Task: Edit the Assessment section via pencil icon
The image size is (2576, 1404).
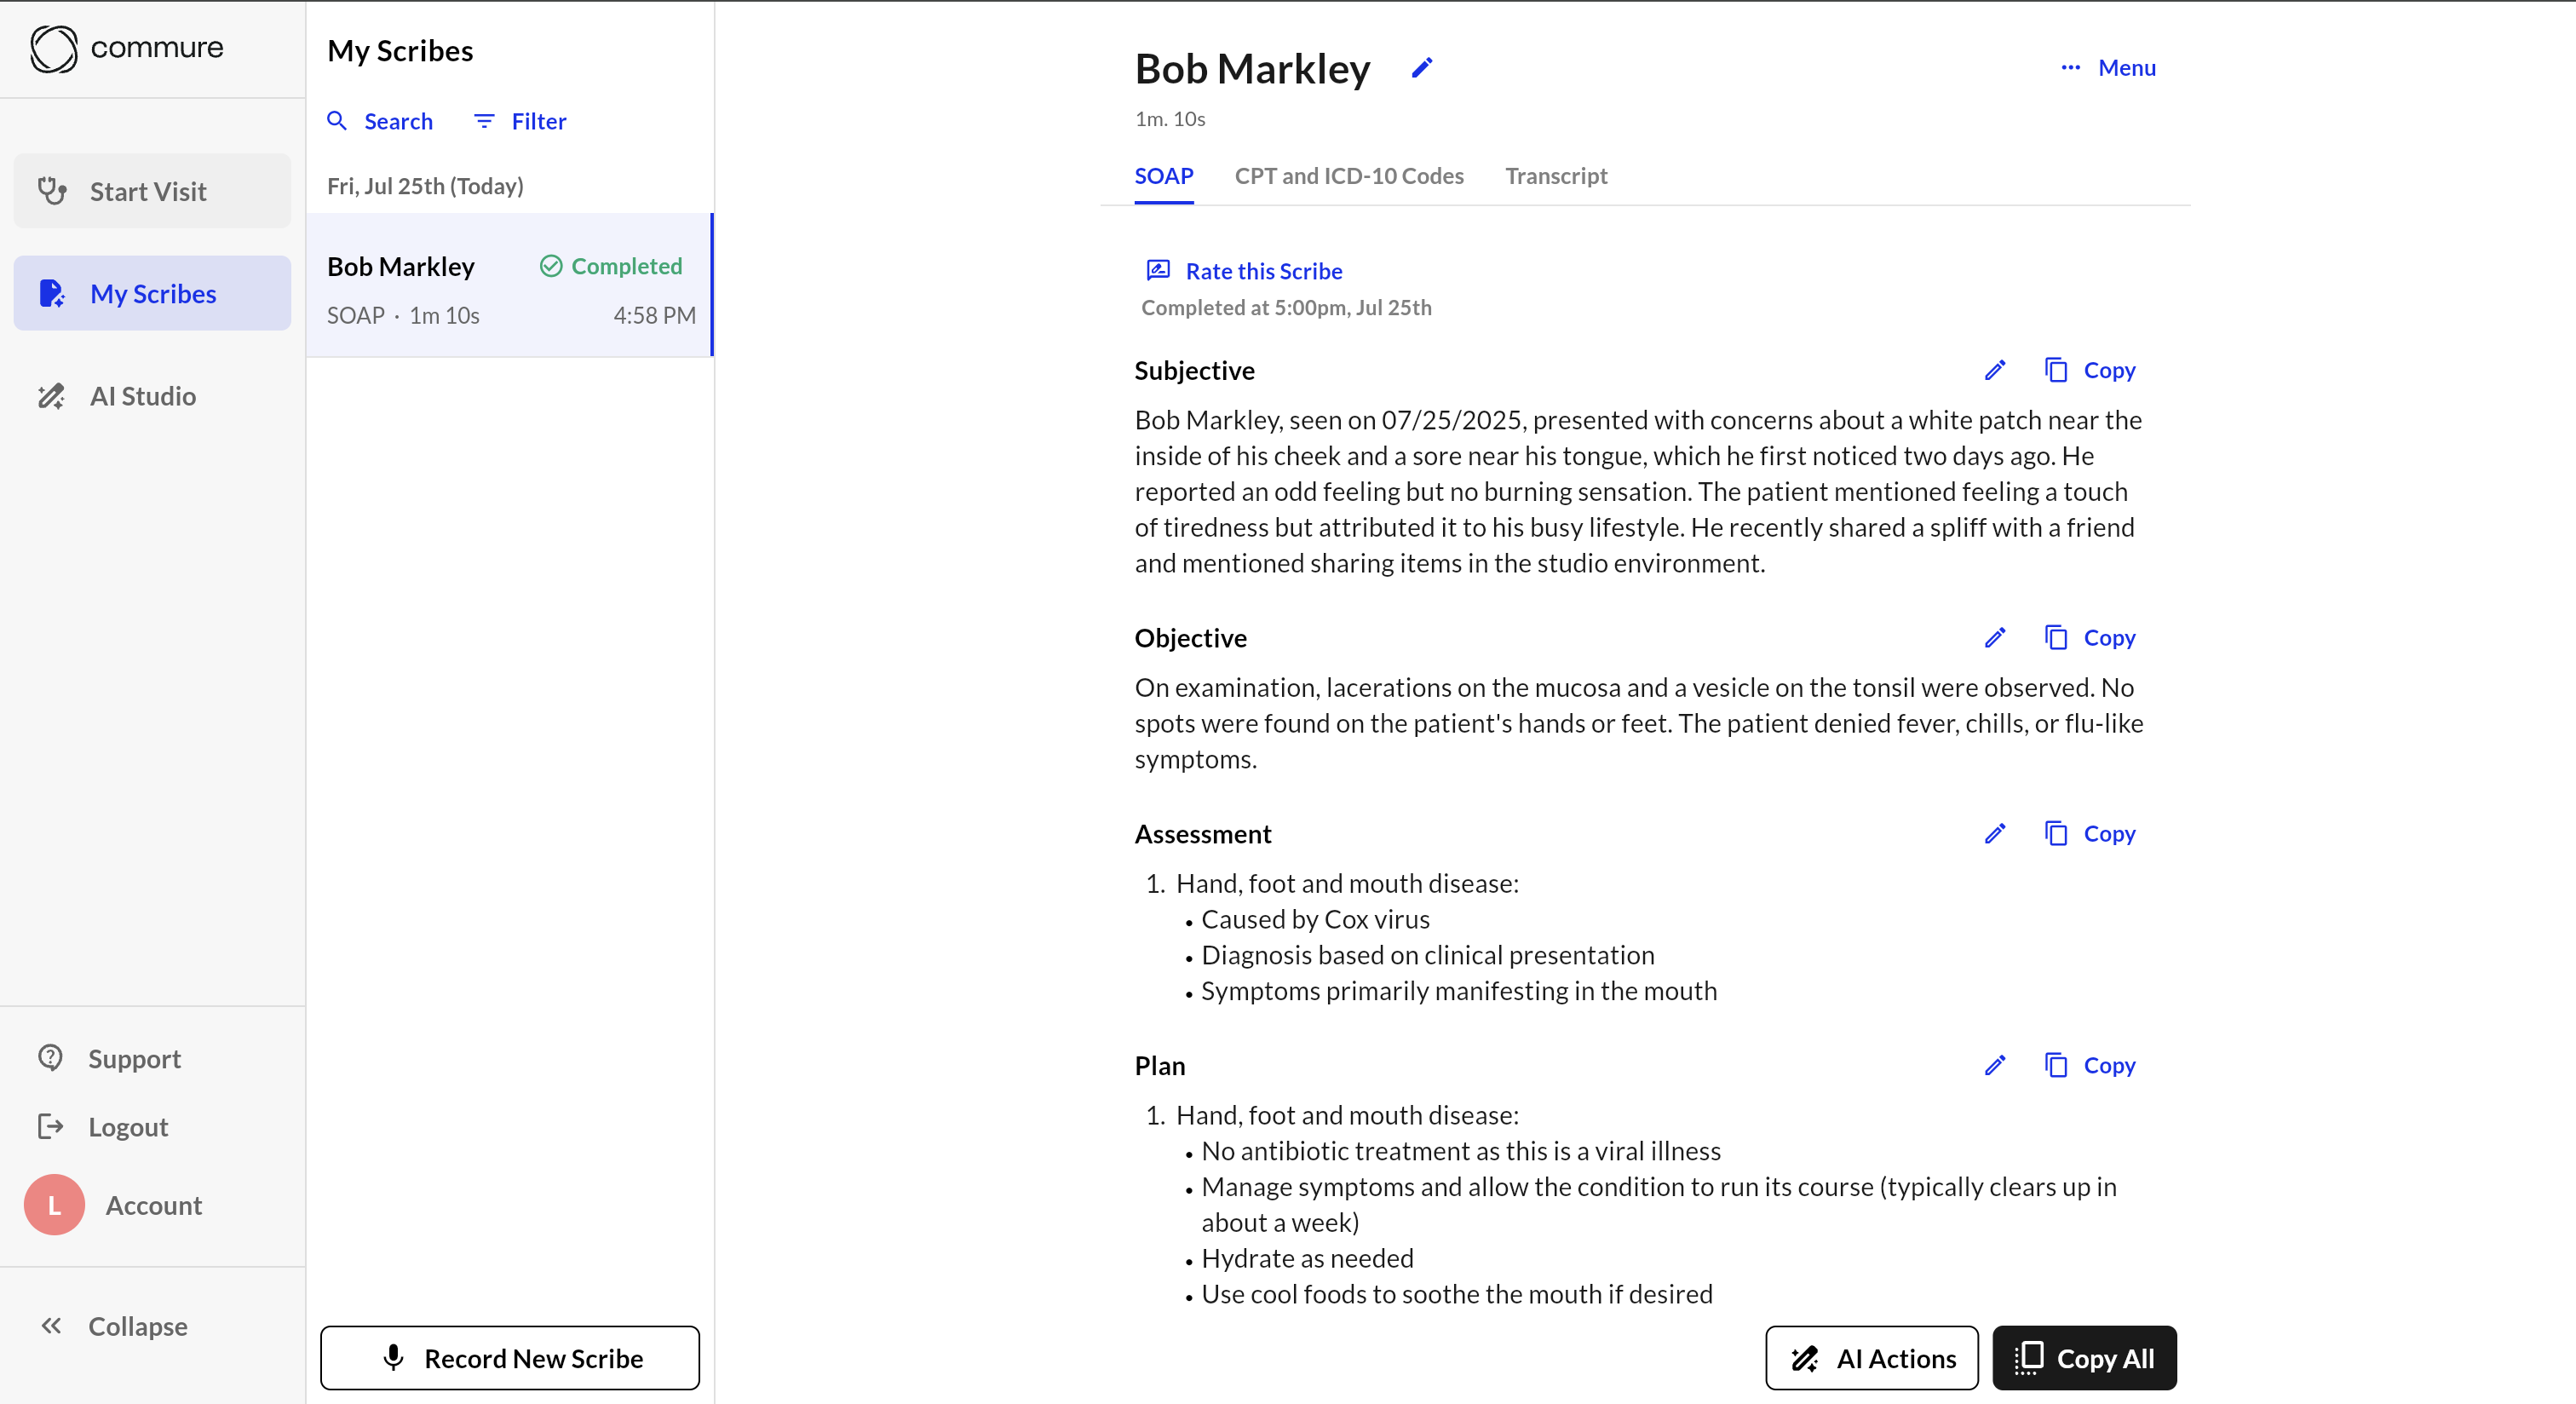Action: click(1994, 834)
